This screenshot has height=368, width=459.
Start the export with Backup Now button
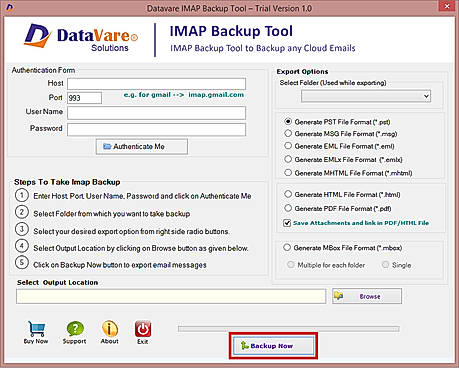click(273, 346)
